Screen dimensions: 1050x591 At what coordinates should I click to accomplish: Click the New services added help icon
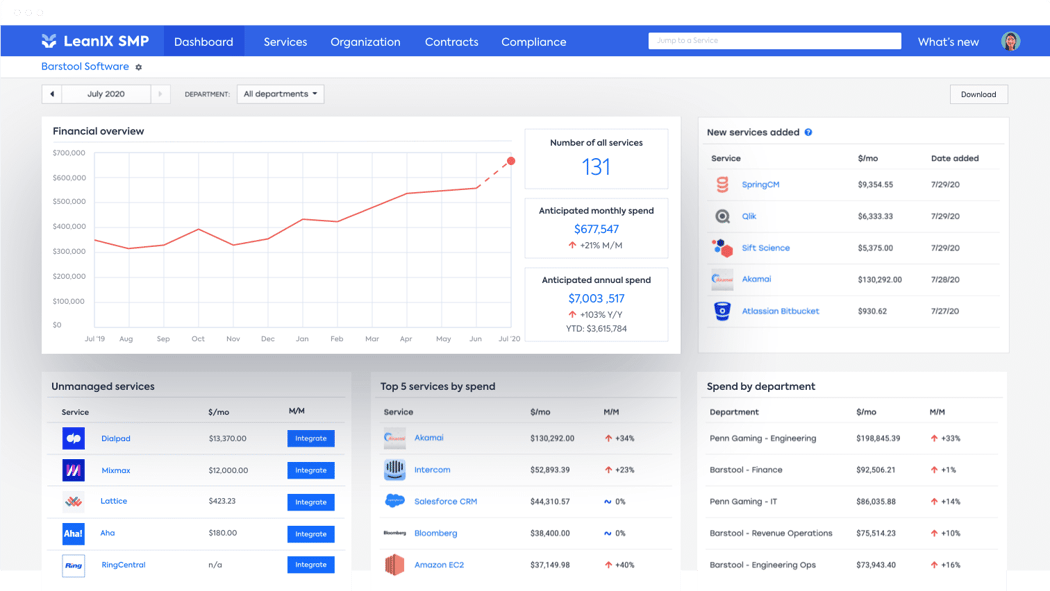[x=808, y=133]
